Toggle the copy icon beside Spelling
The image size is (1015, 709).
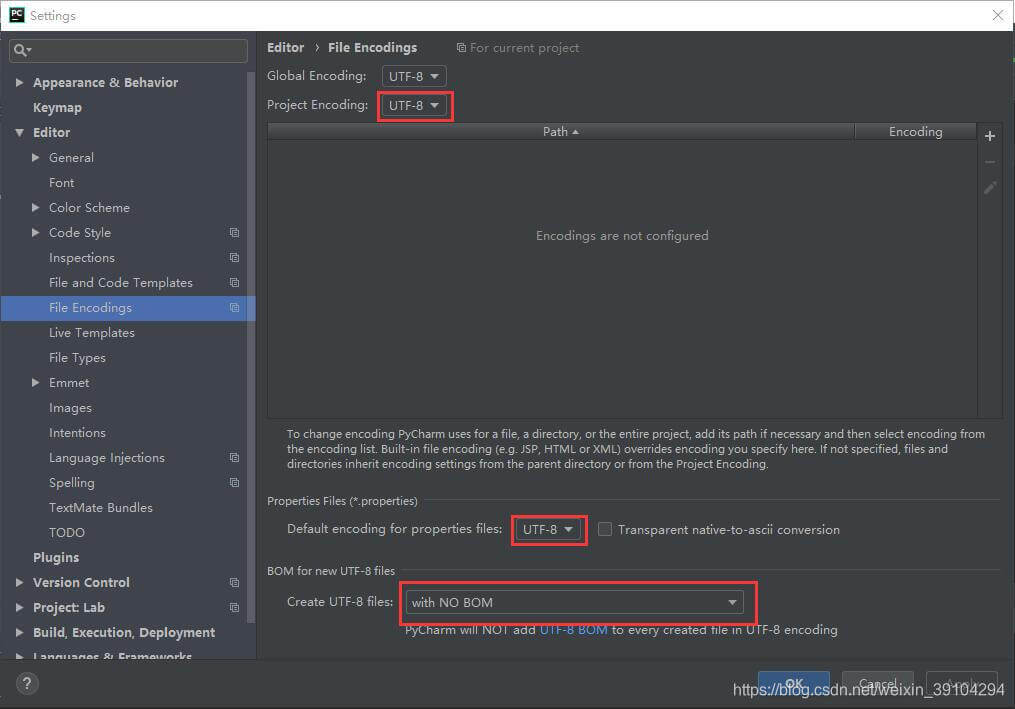tap(234, 483)
